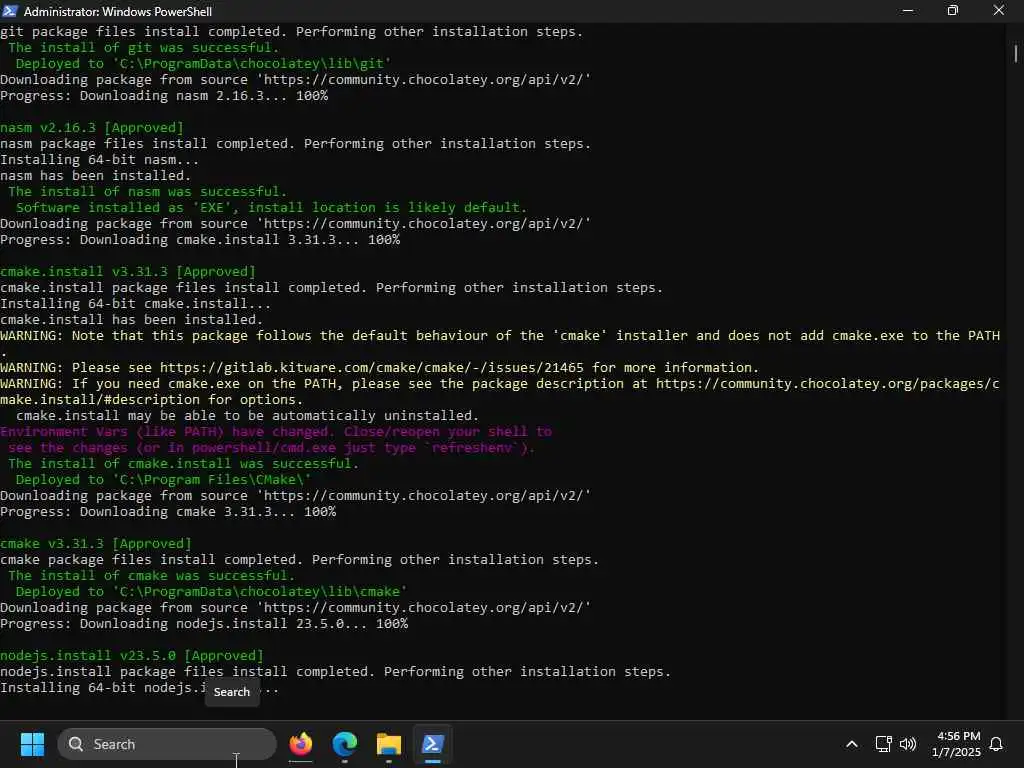Screen dimensions: 1024x768
Task: Click 'Deployed to C:\Program Files\CMake\' text
Action: (x=164, y=479)
